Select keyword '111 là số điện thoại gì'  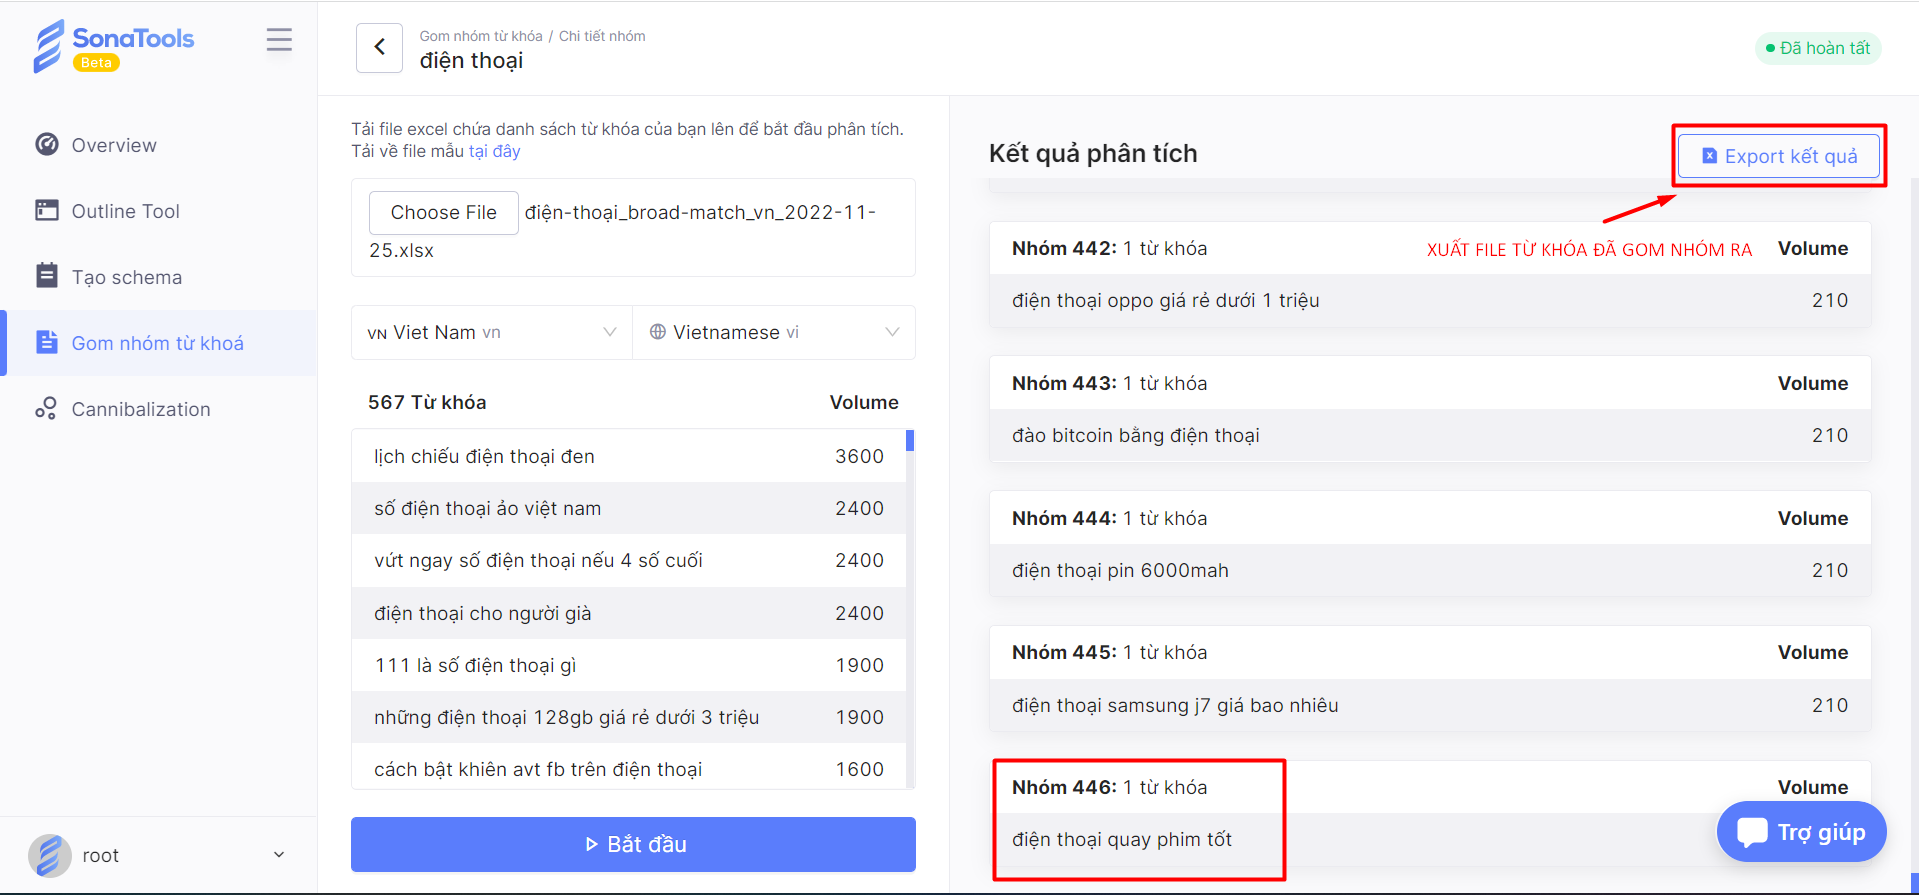click(629, 665)
